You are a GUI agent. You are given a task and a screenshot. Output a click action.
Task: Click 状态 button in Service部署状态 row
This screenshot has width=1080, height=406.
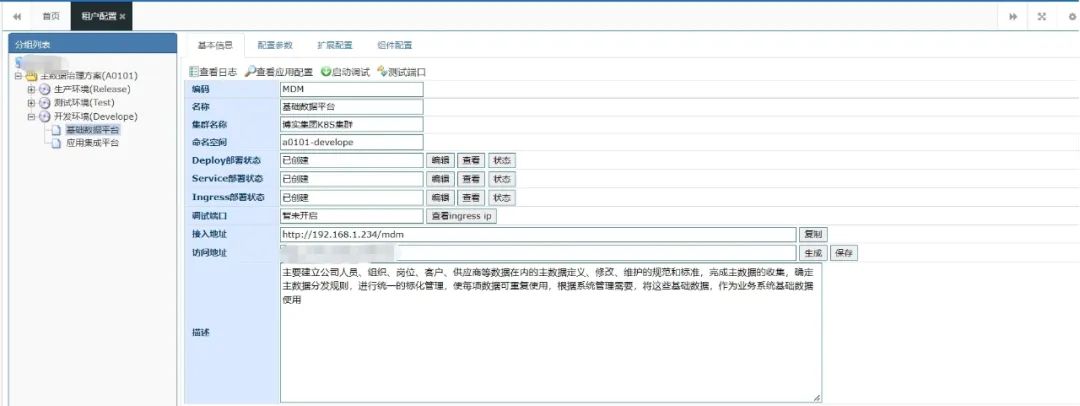(x=502, y=179)
